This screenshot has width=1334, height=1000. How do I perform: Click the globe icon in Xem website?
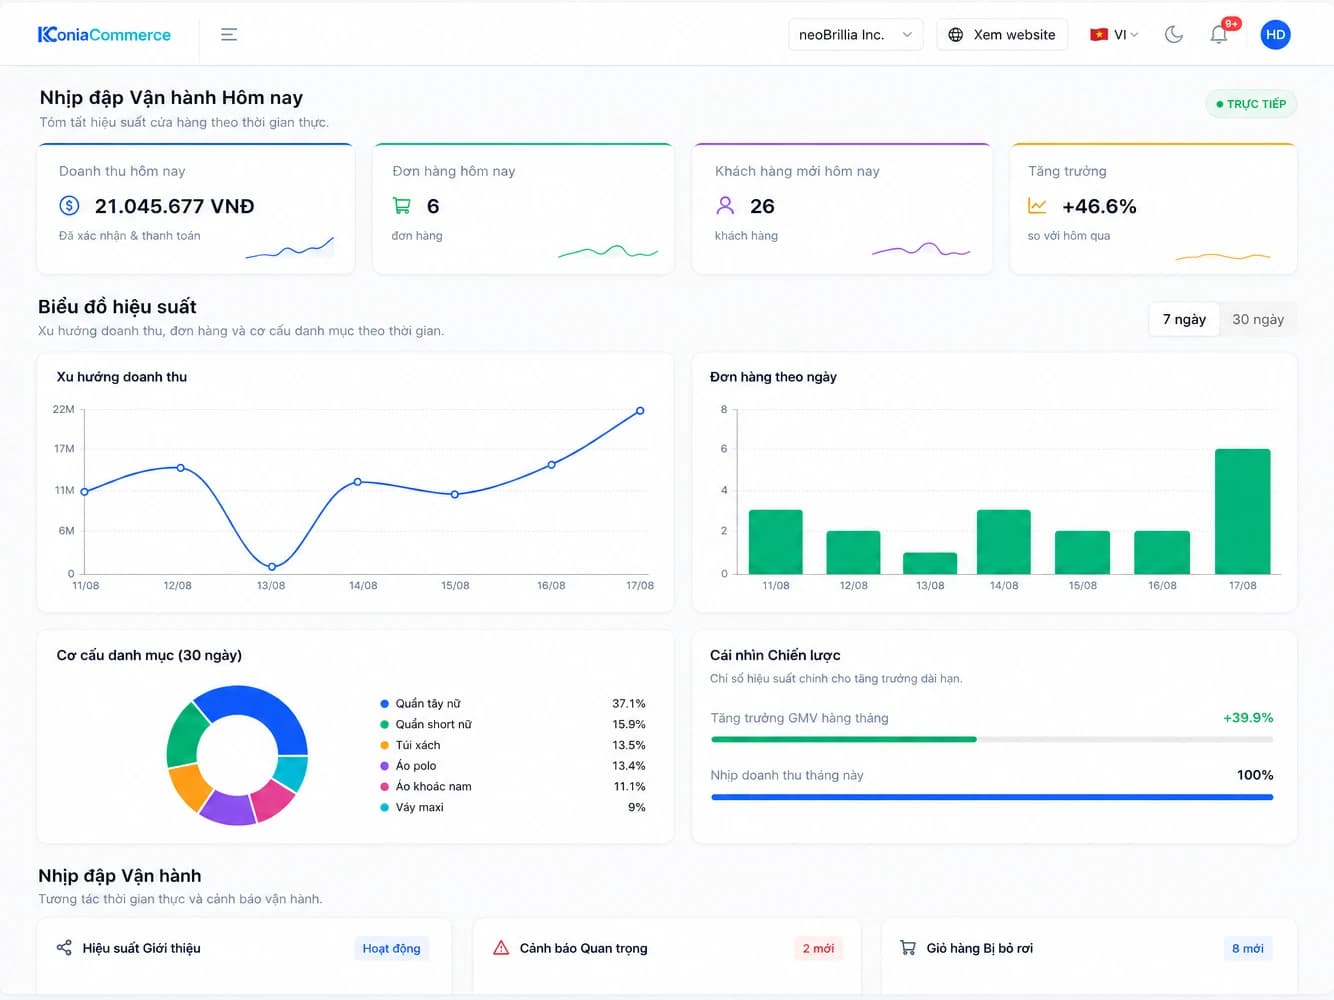click(x=956, y=34)
